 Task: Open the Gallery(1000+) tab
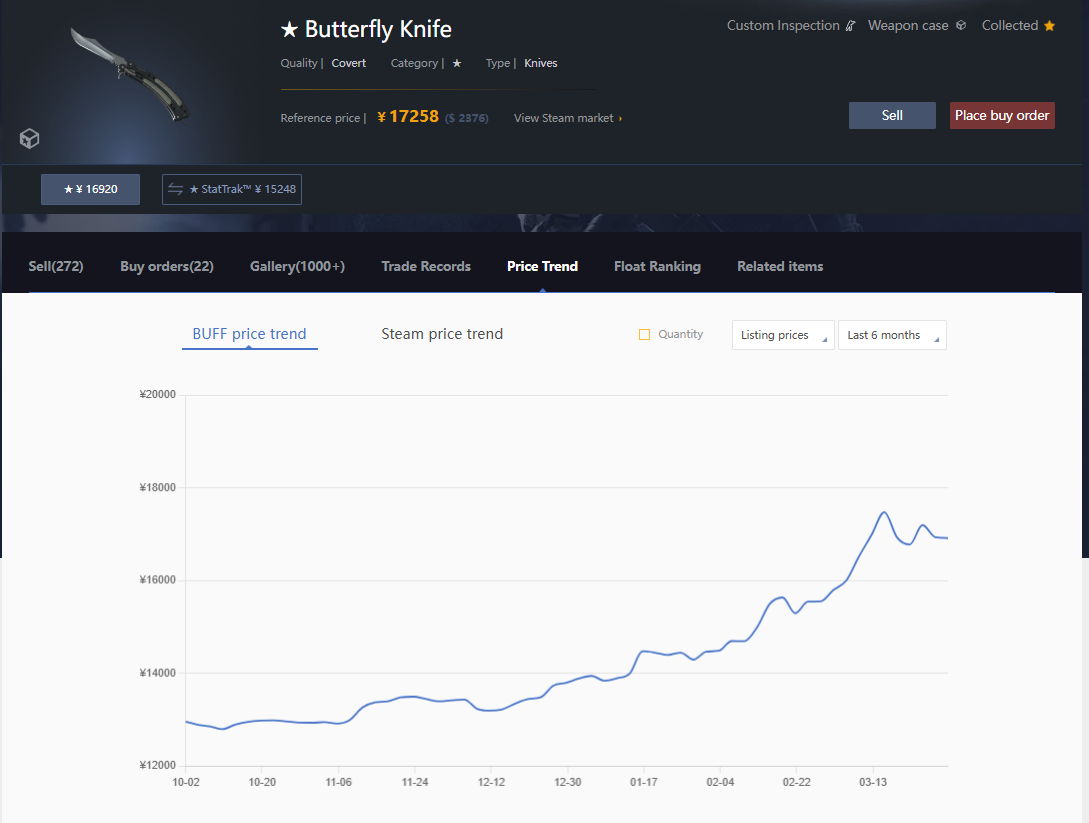pos(297,267)
